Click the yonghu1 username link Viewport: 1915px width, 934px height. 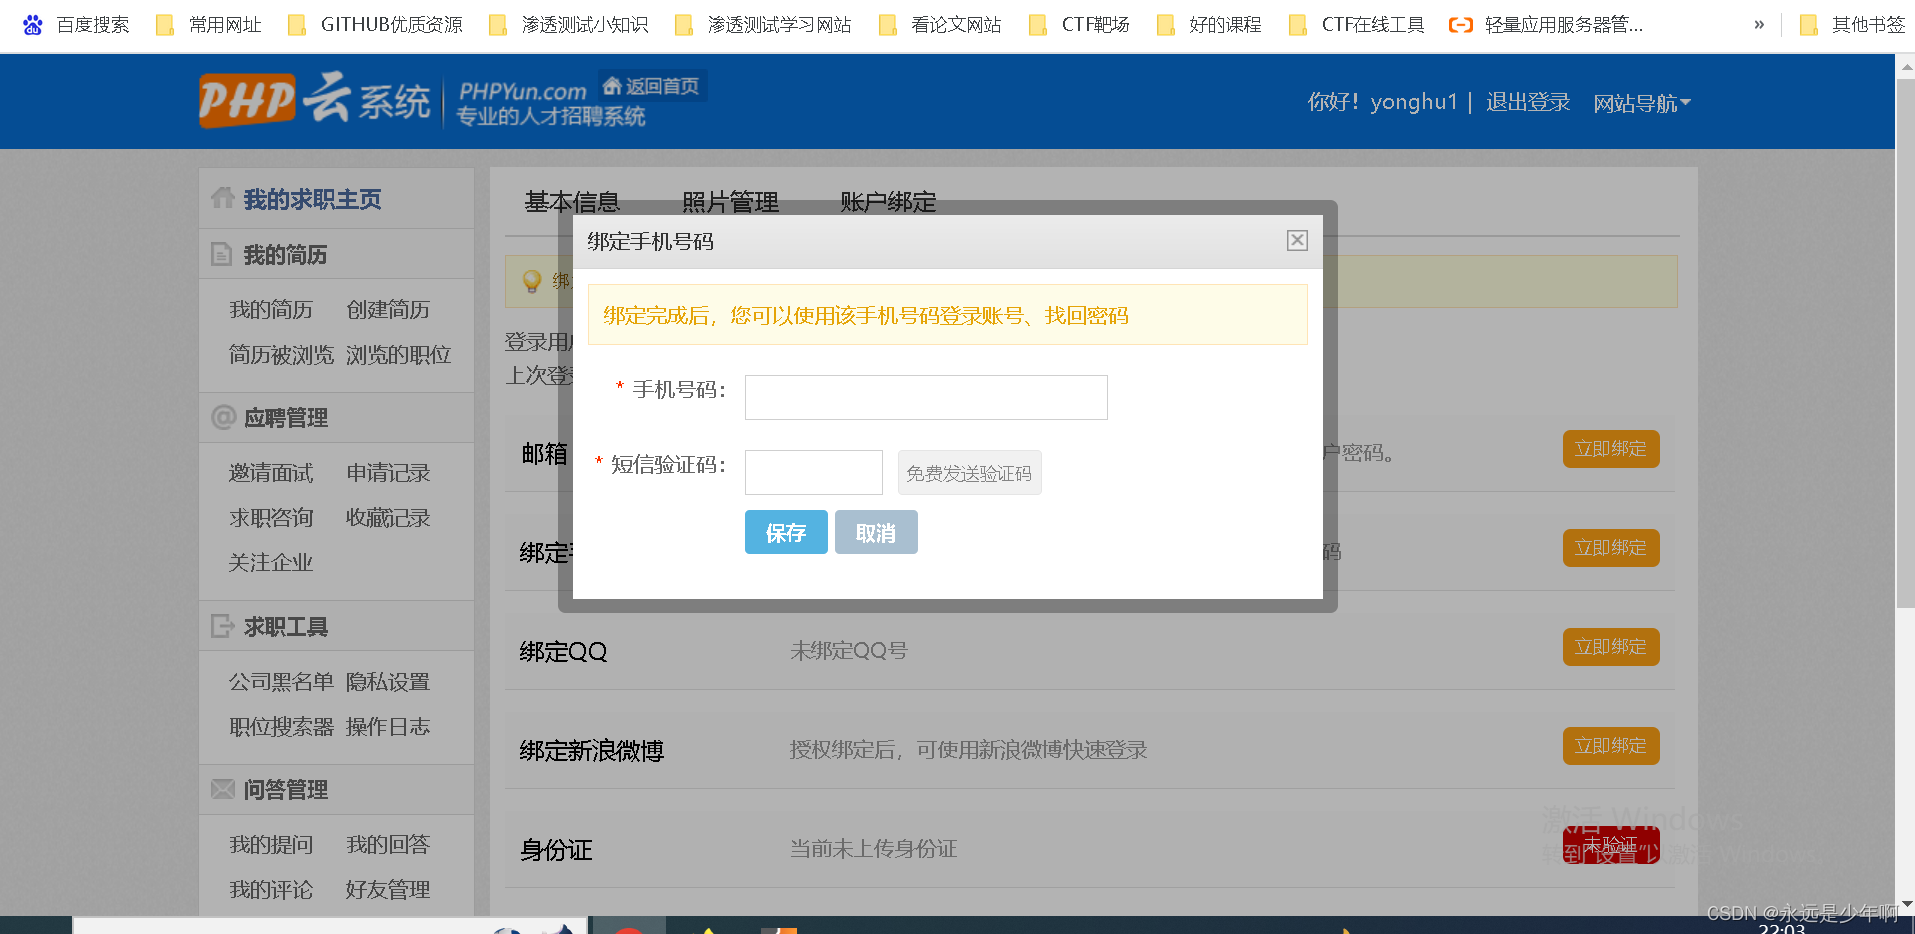click(x=1414, y=102)
